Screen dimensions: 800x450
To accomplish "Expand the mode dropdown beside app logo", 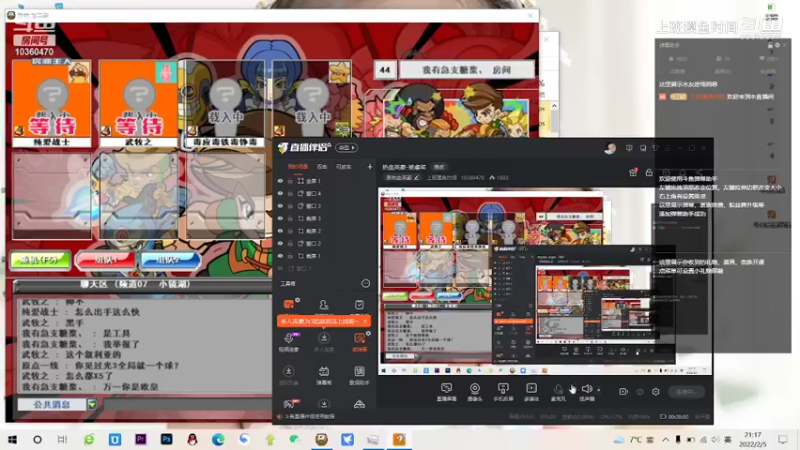I will [x=346, y=148].
